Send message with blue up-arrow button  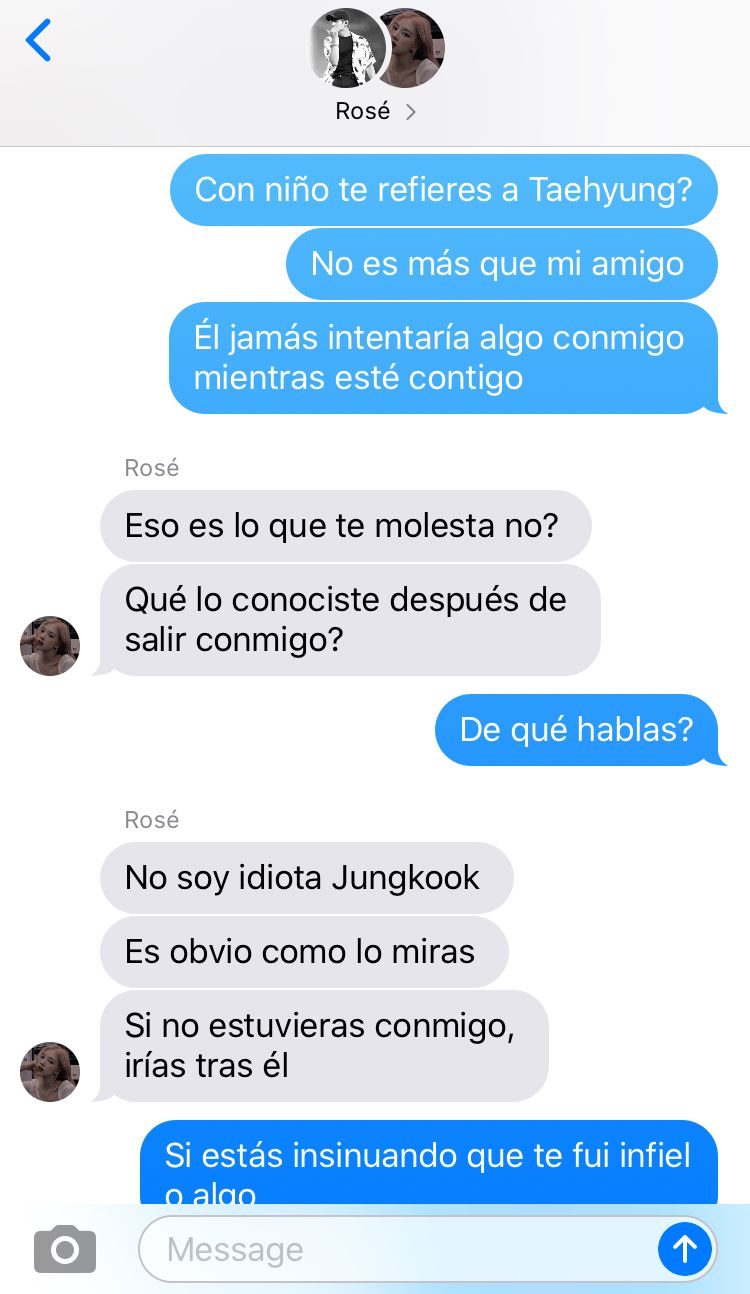coord(685,1249)
